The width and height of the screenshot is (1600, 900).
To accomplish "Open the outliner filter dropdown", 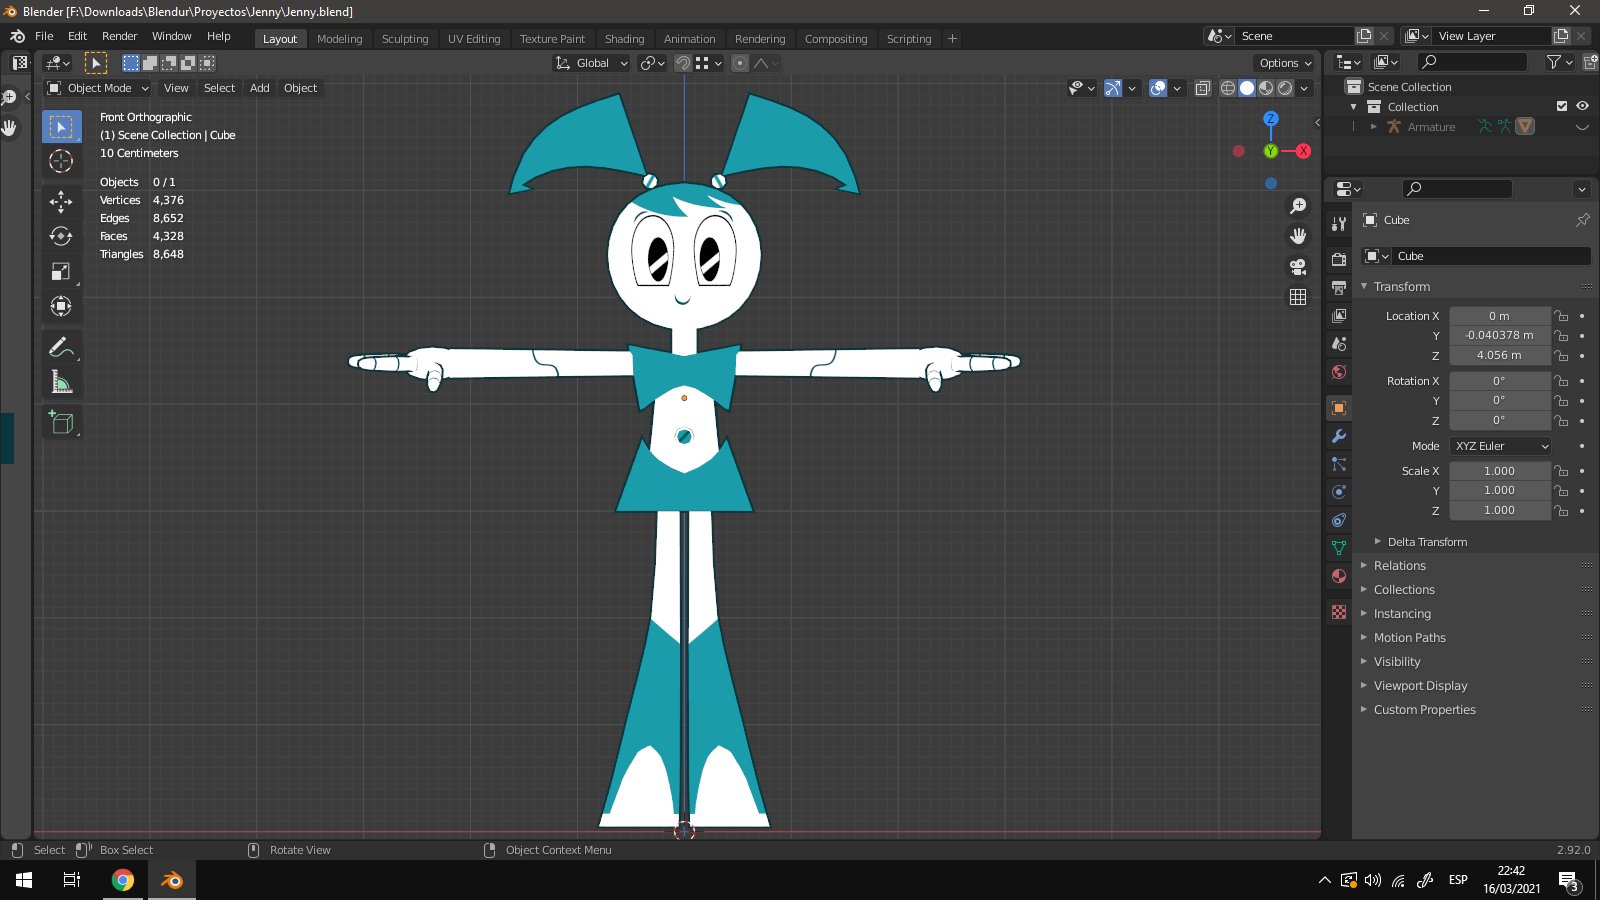I will [x=1559, y=62].
